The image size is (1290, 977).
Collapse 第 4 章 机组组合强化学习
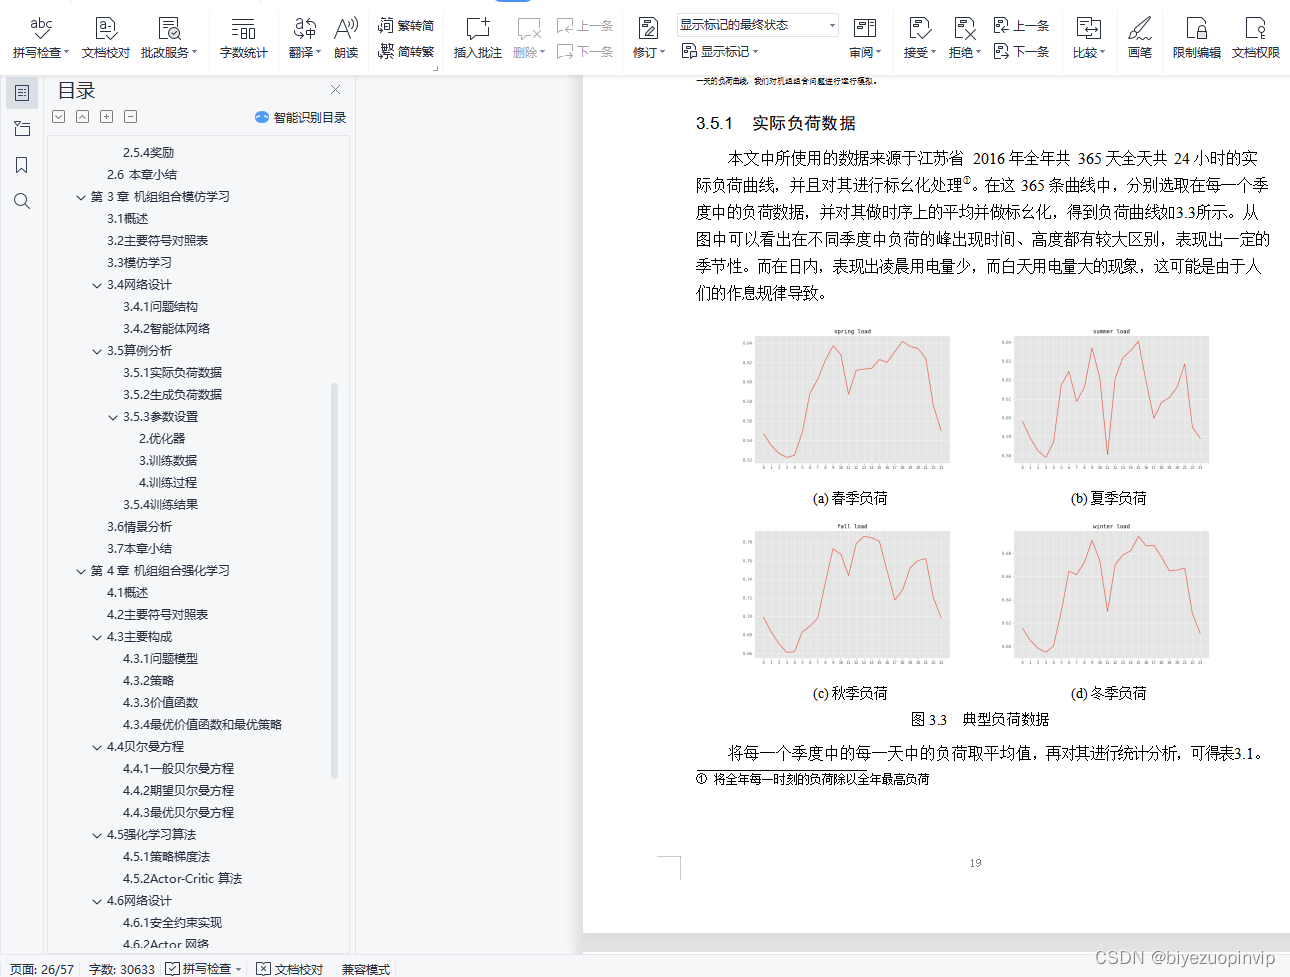coord(81,571)
